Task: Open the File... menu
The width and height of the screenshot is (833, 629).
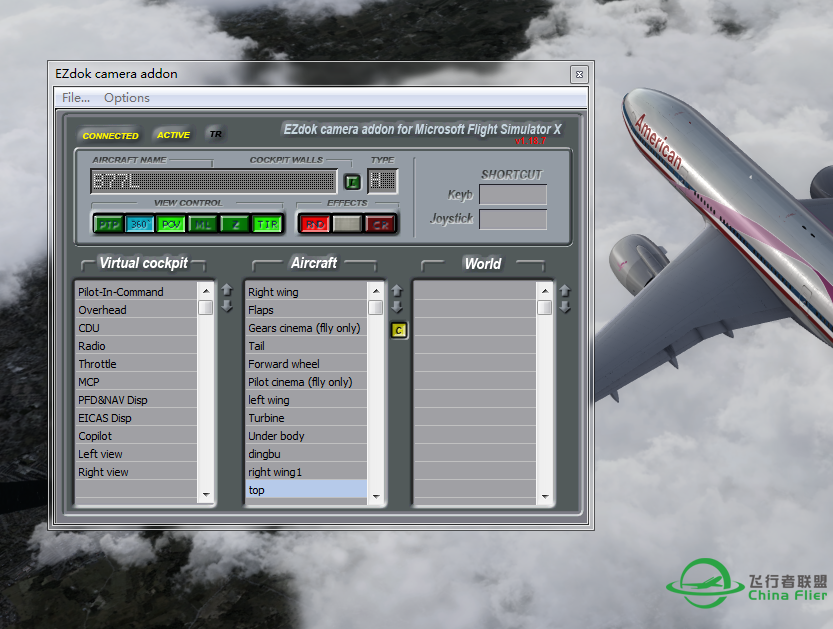Action: (x=76, y=98)
